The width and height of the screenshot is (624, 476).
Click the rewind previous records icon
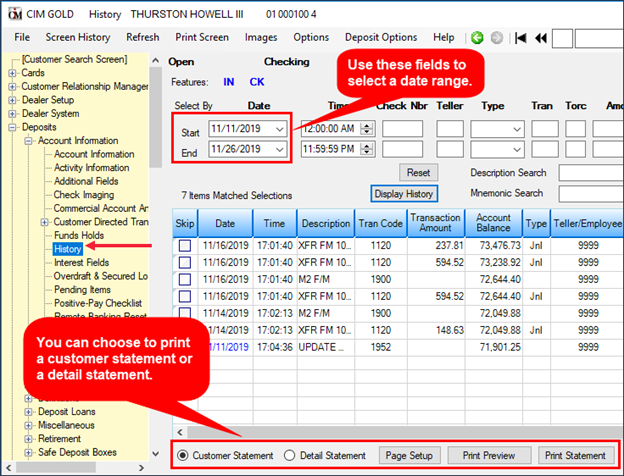tap(540, 38)
